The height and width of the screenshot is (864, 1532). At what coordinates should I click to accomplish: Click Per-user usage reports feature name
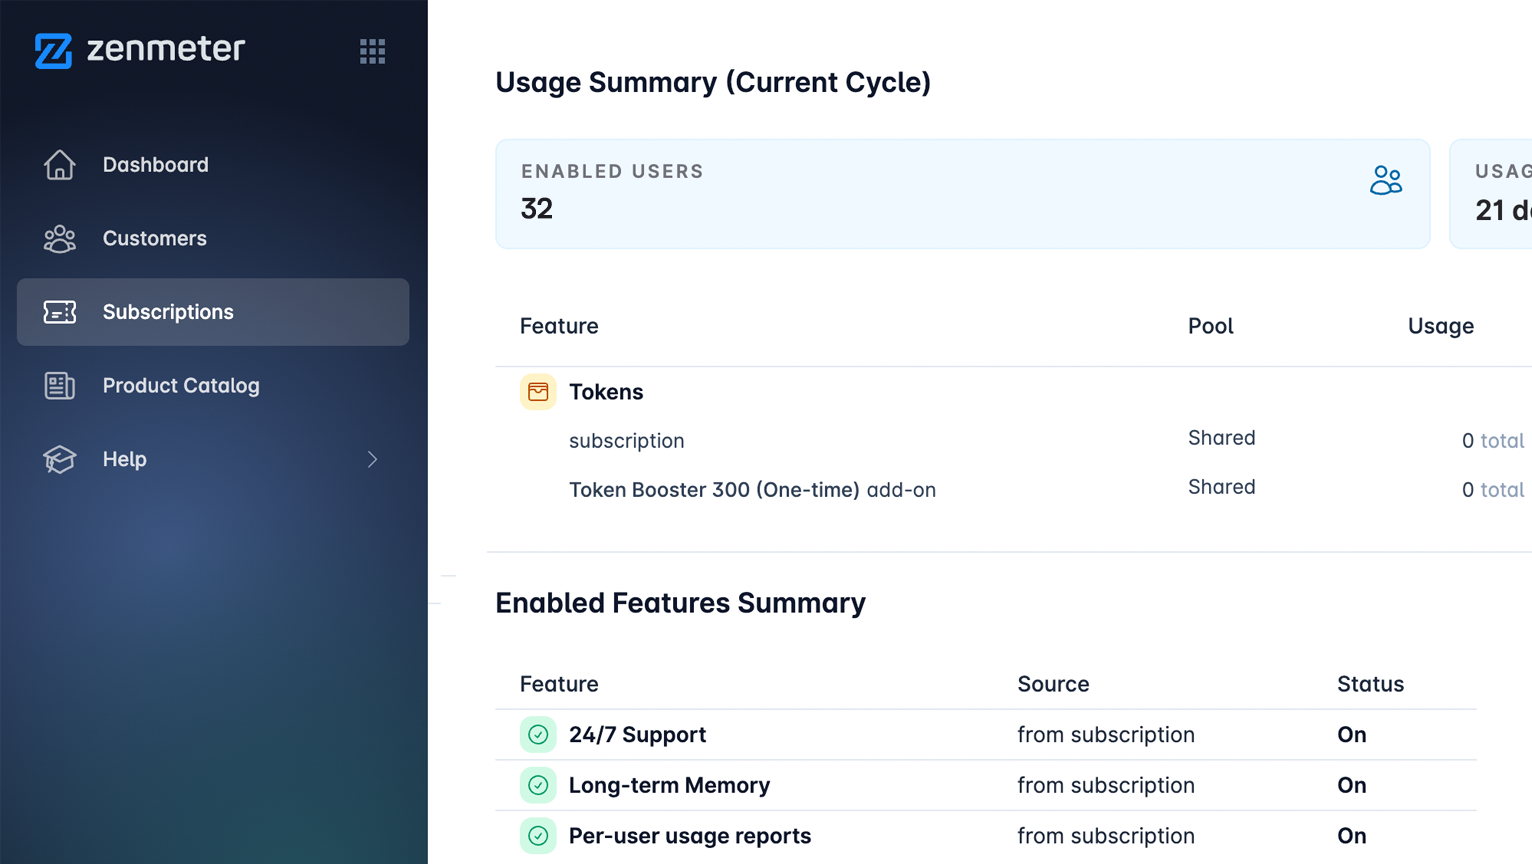coord(690,836)
